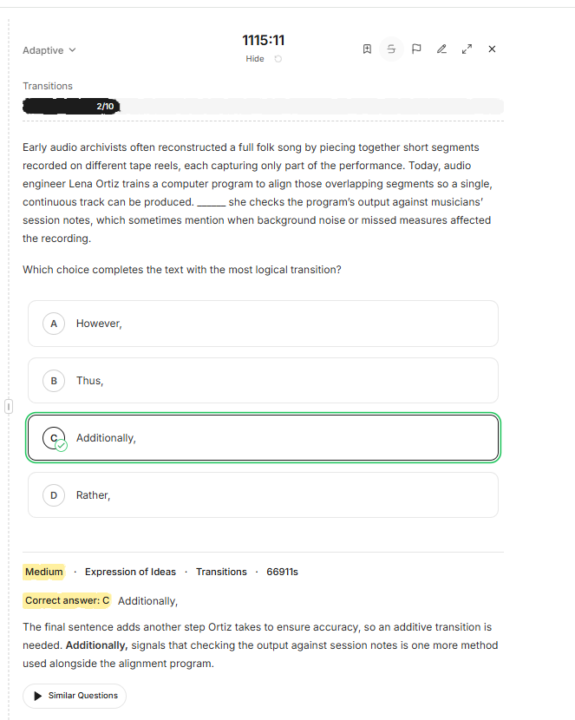This screenshot has width=575, height=720.
Task: Click the chevron next to Adaptive
Action: pyautogui.click(x=72, y=50)
